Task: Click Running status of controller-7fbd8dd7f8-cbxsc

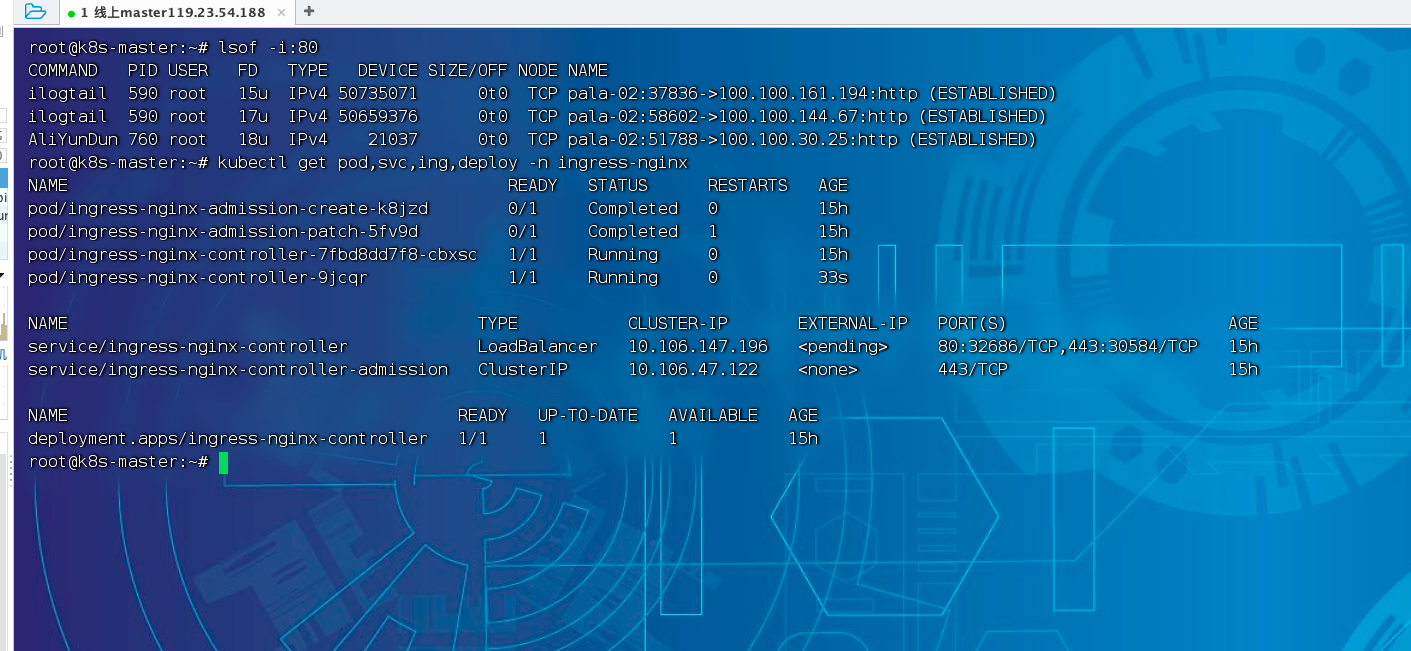Action: (x=622, y=254)
